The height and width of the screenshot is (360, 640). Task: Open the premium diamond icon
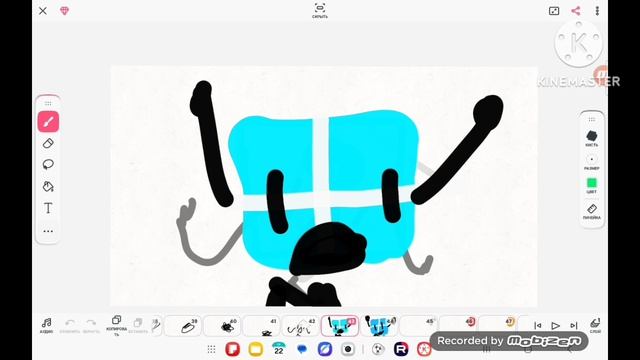pos(64,11)
